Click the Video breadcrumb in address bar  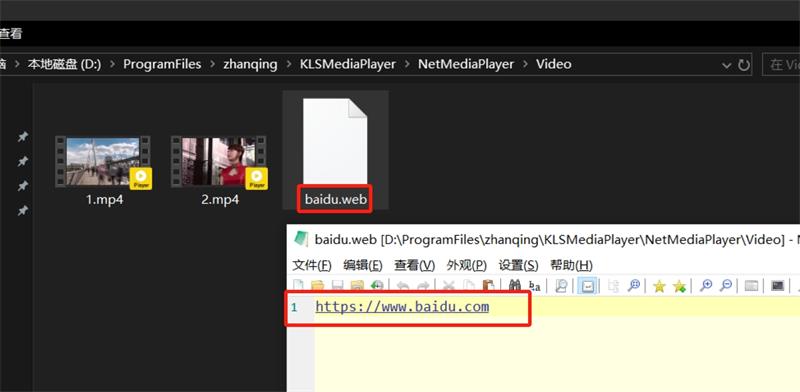pos(554,64)
